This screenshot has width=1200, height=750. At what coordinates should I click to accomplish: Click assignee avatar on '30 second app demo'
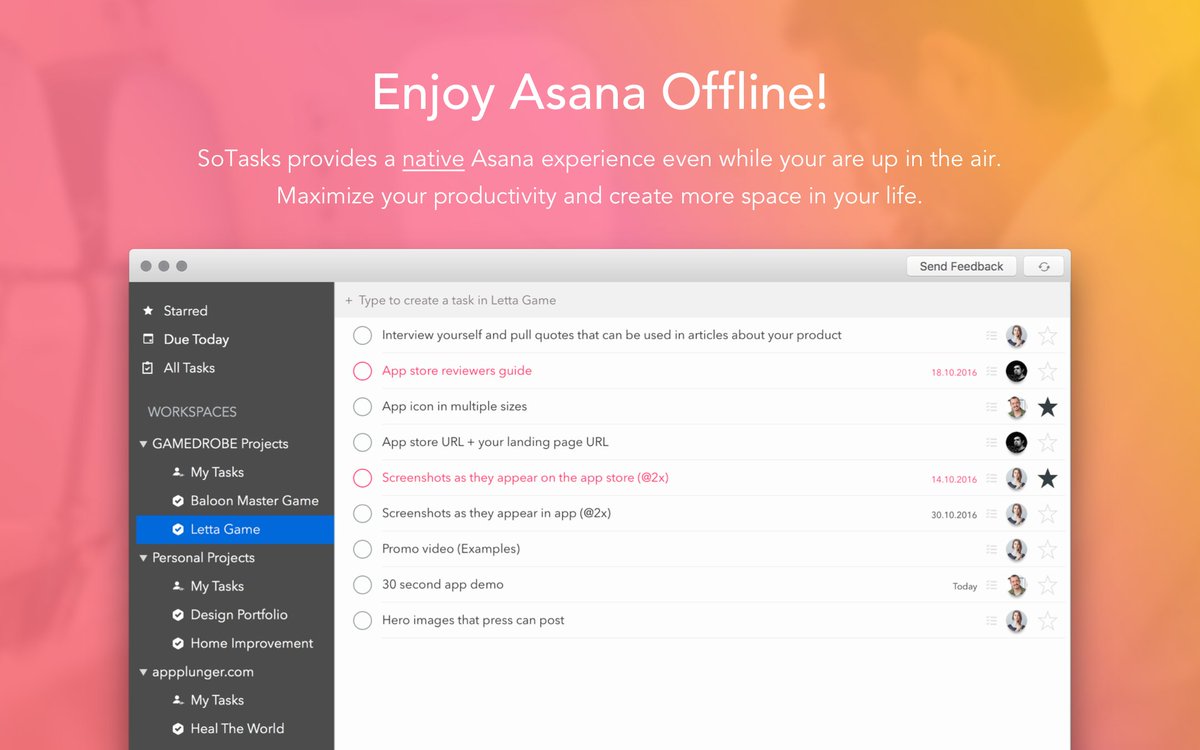coord(1016,585)
